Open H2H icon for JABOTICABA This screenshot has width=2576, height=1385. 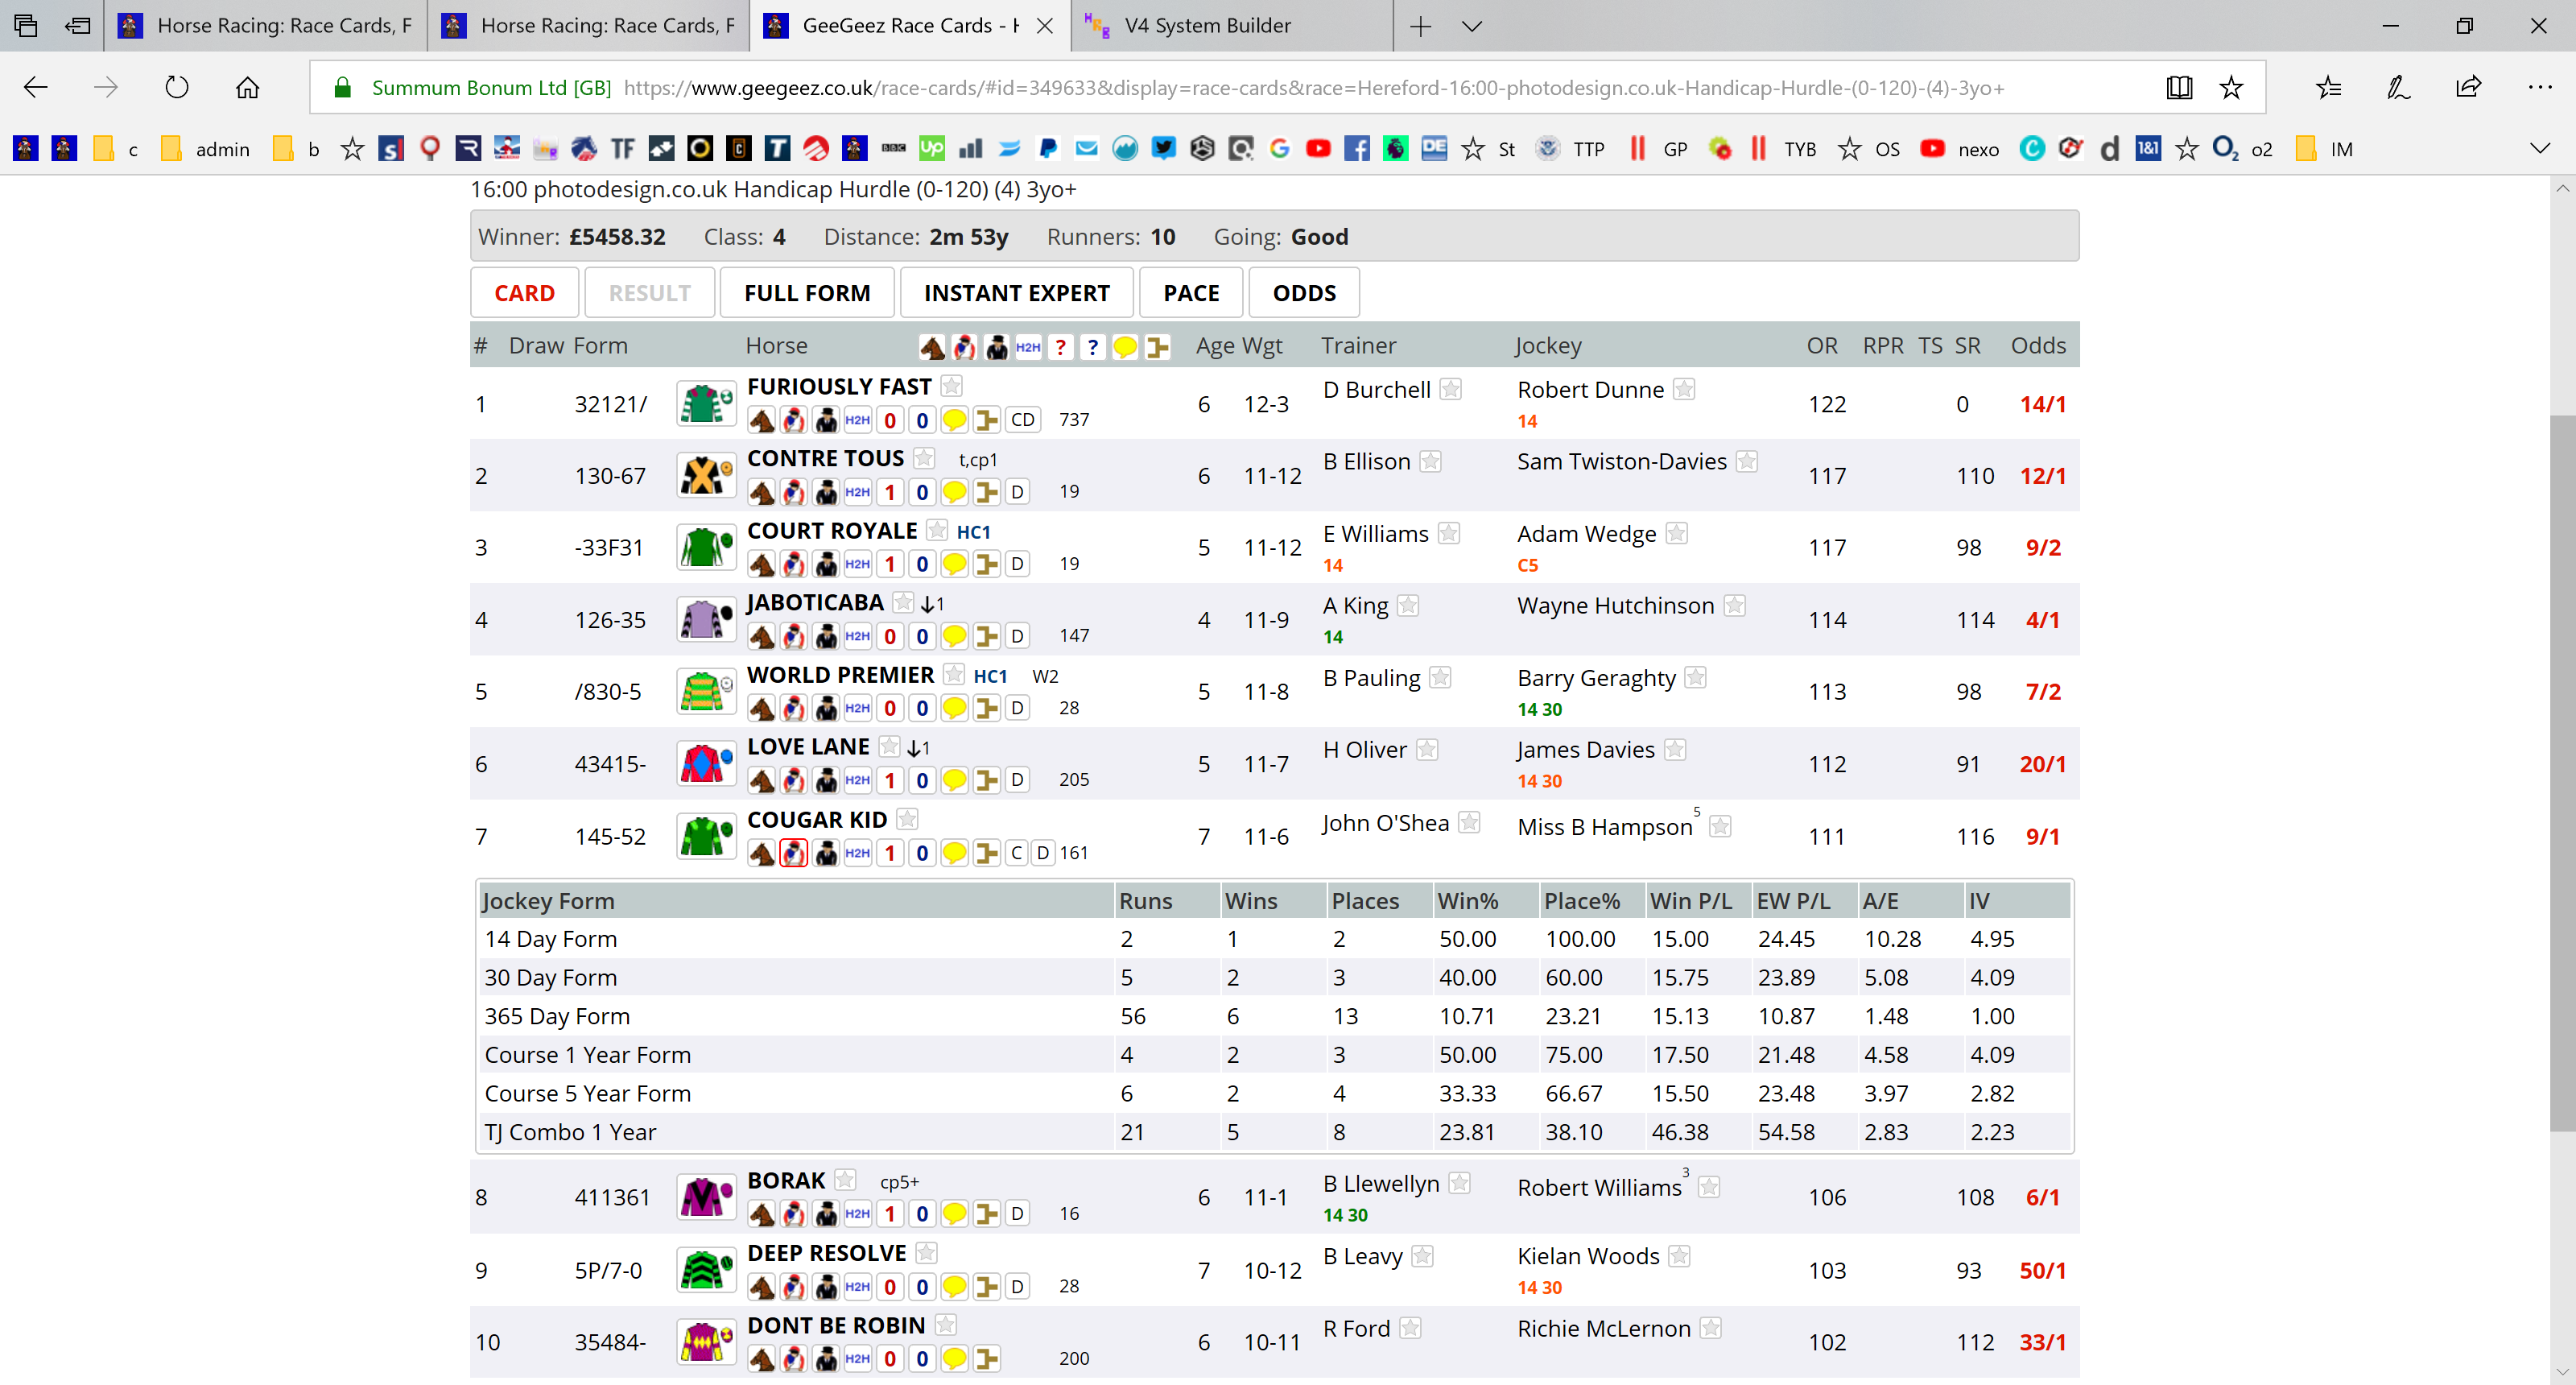pos(858,636)
